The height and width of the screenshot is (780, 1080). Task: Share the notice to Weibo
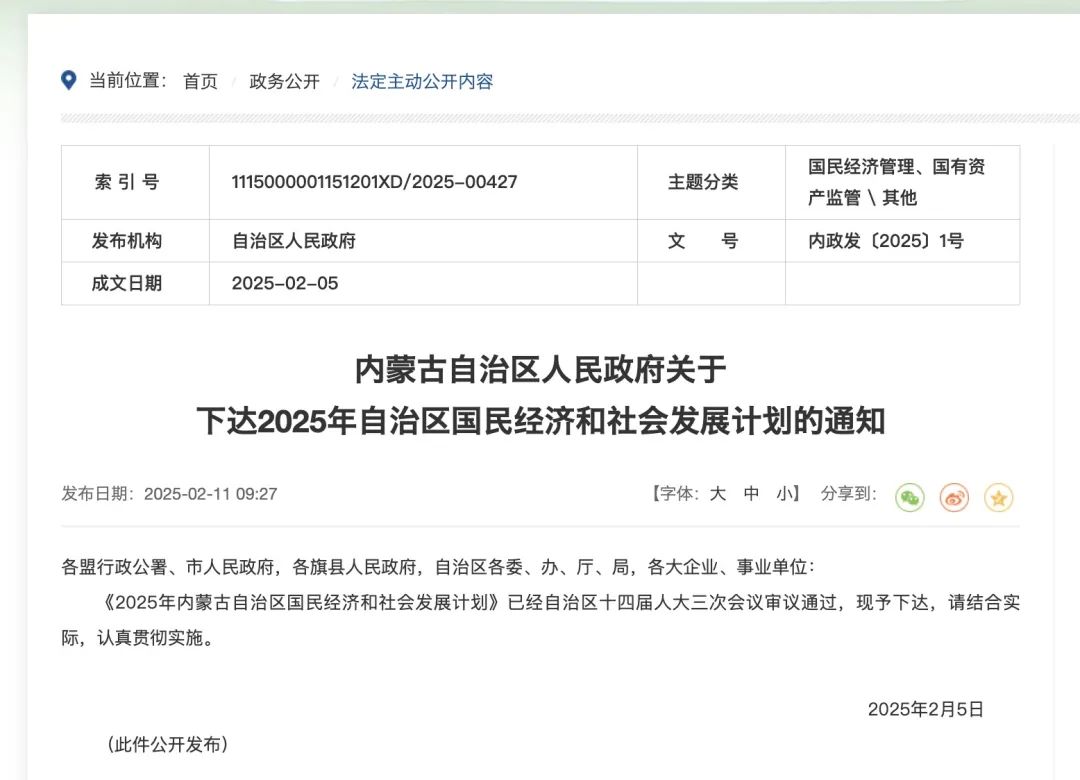pos(954,497)
